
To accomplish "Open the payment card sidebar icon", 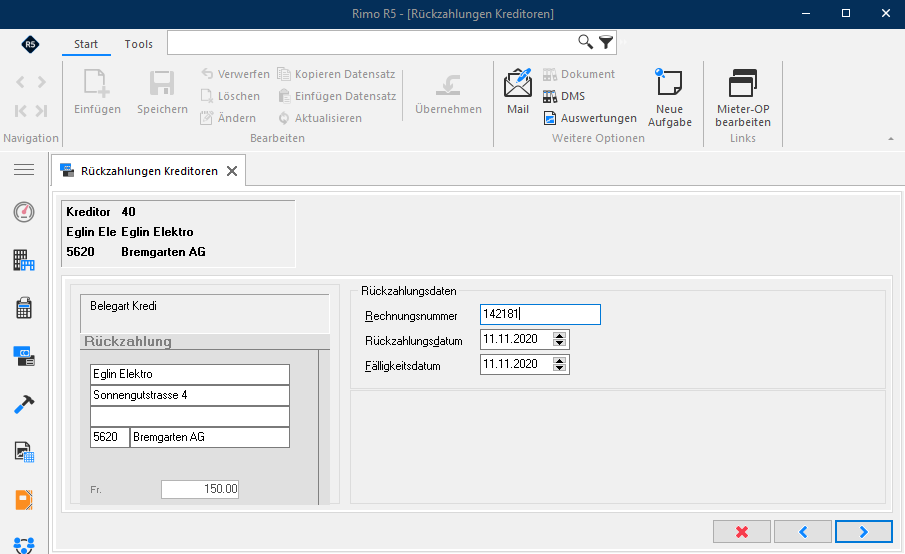I will click(24, 356).
